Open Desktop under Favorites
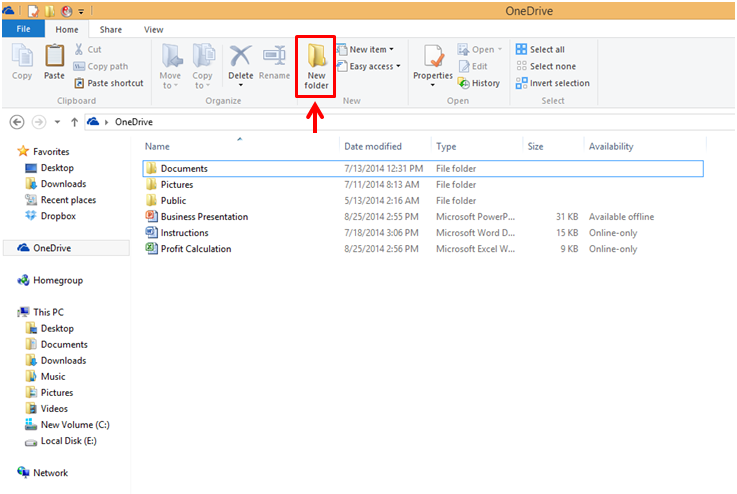The width and height of the screenshot is (737, 494). pos(49,168)
